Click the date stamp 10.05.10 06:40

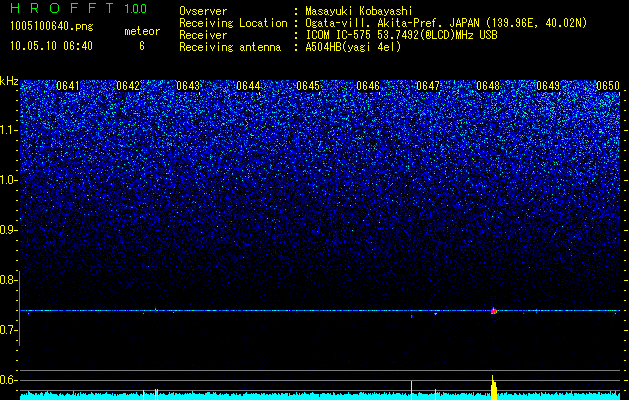[x=51, y=46]
